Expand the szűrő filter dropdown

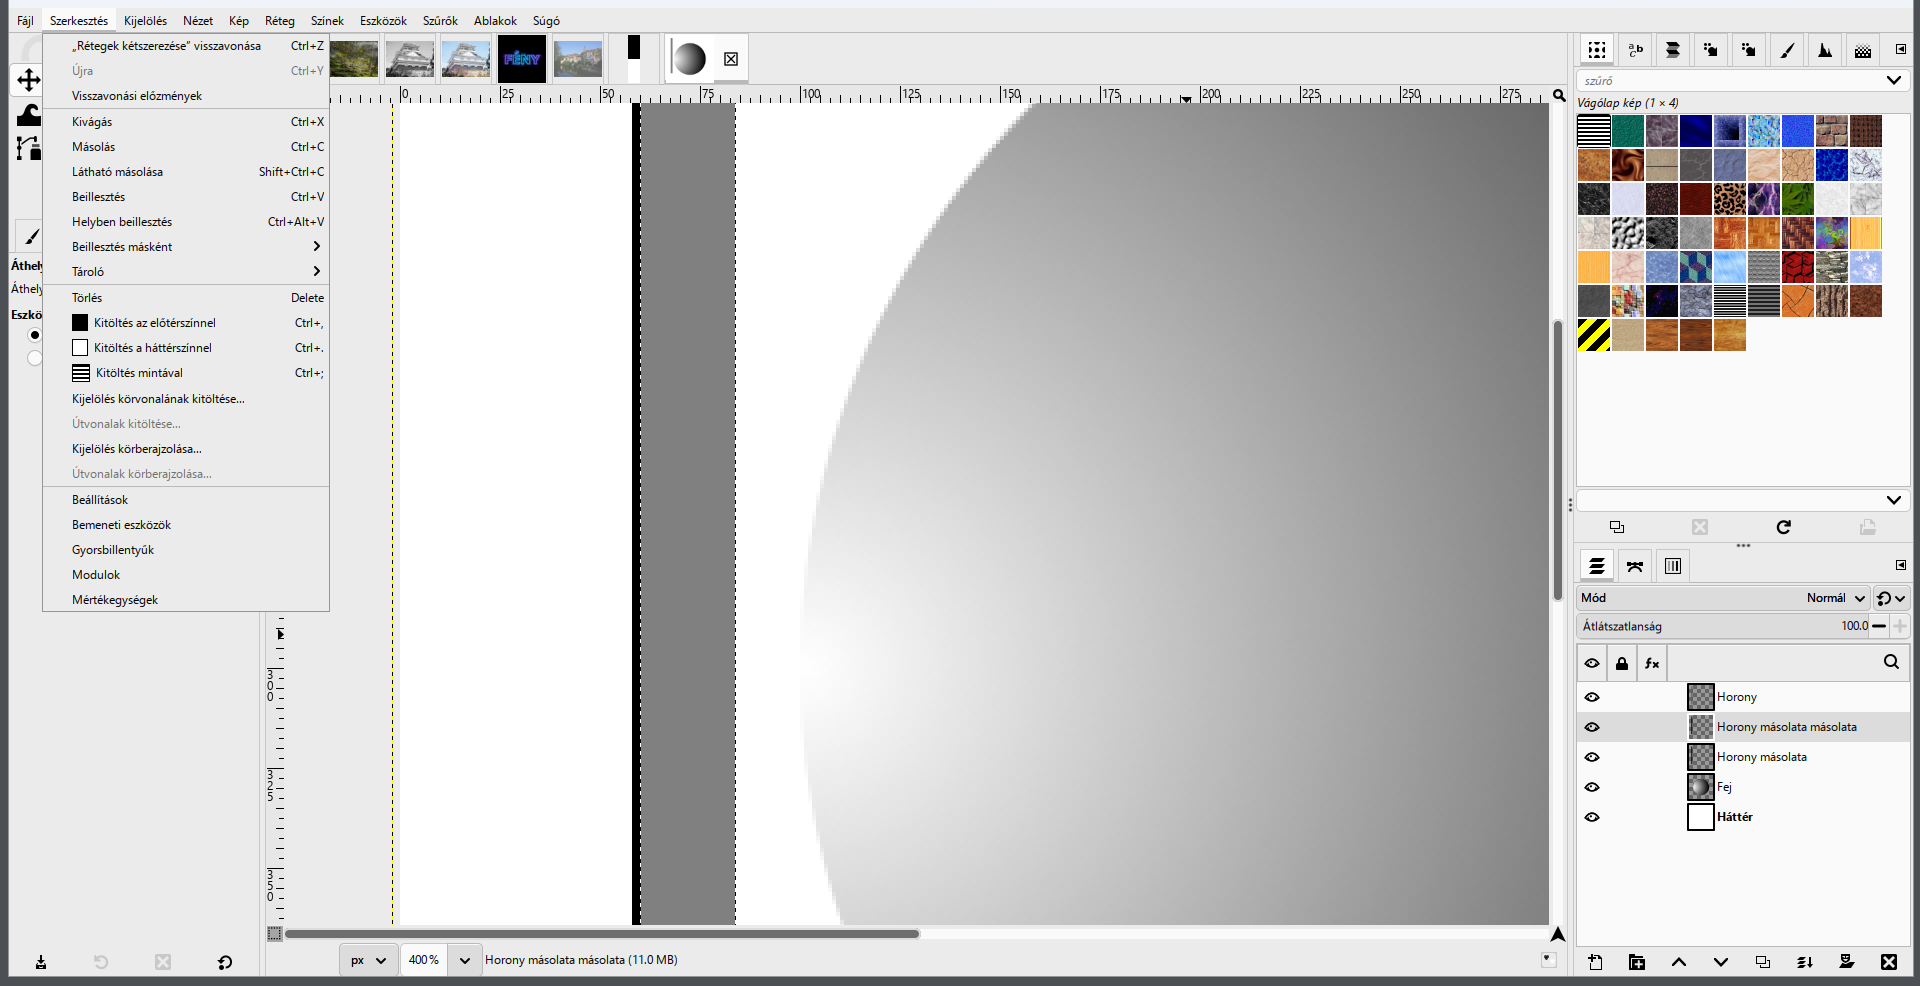click(1894, 80)
